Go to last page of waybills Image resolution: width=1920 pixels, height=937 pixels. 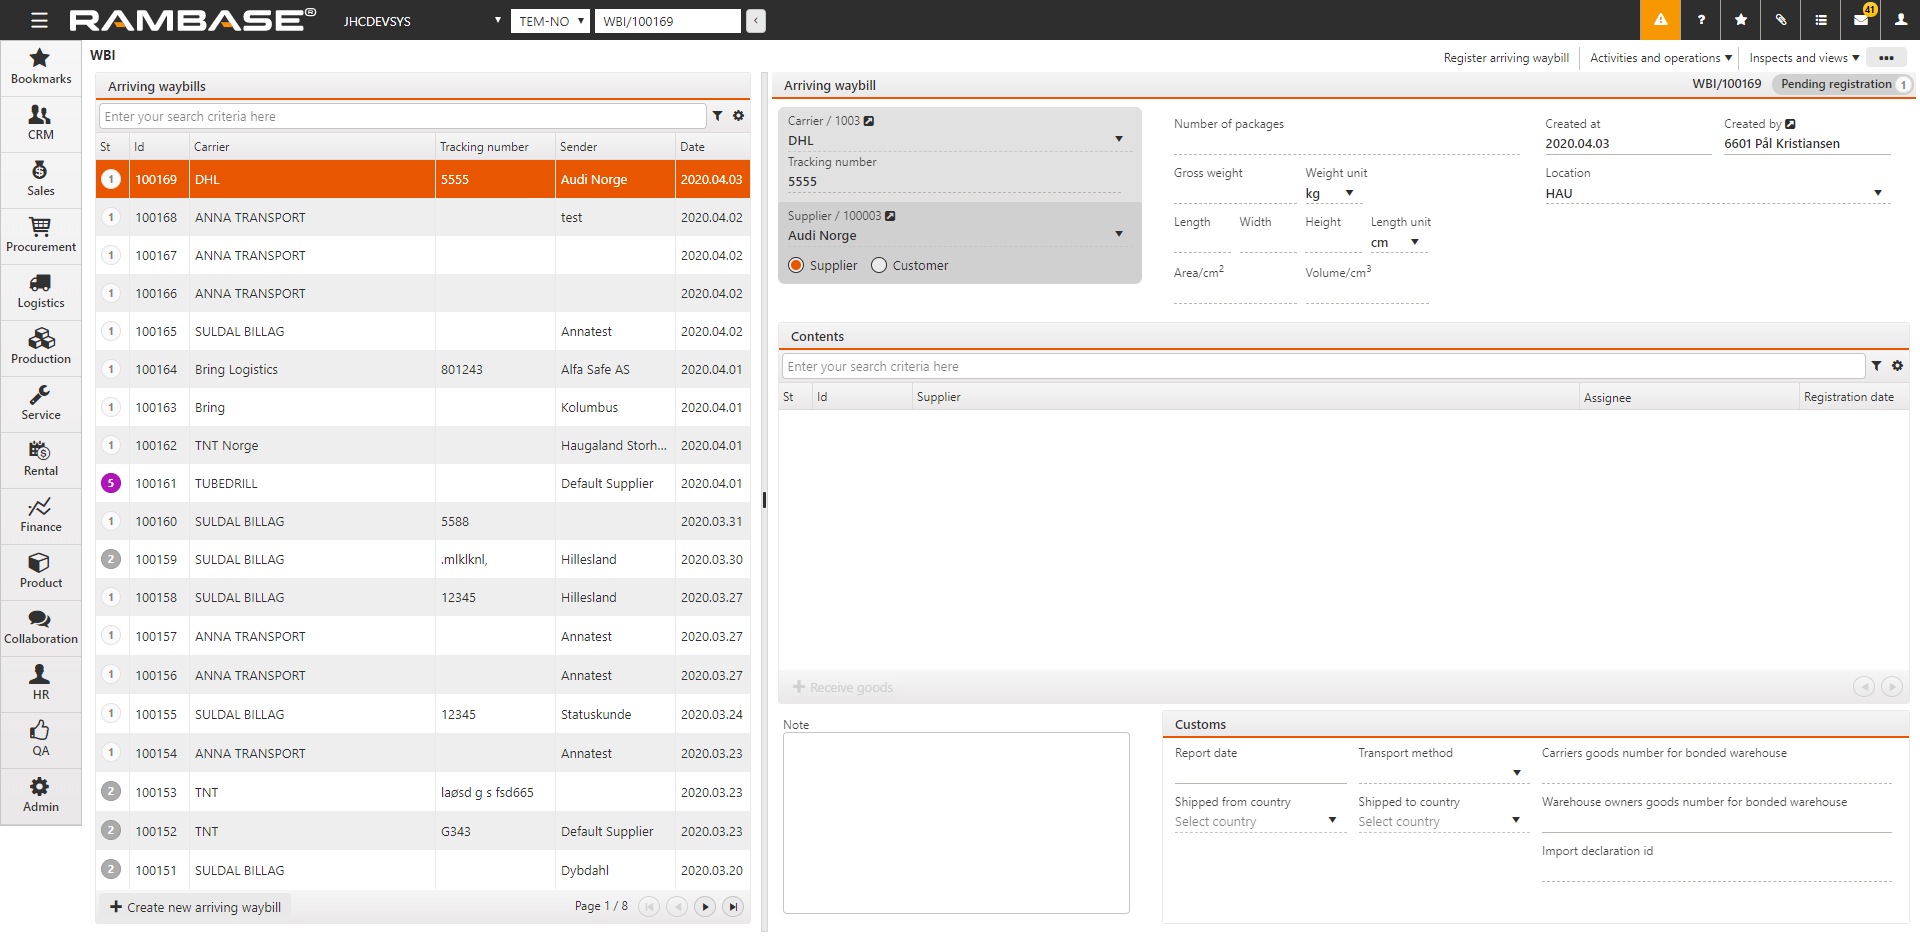click(733, 907)
